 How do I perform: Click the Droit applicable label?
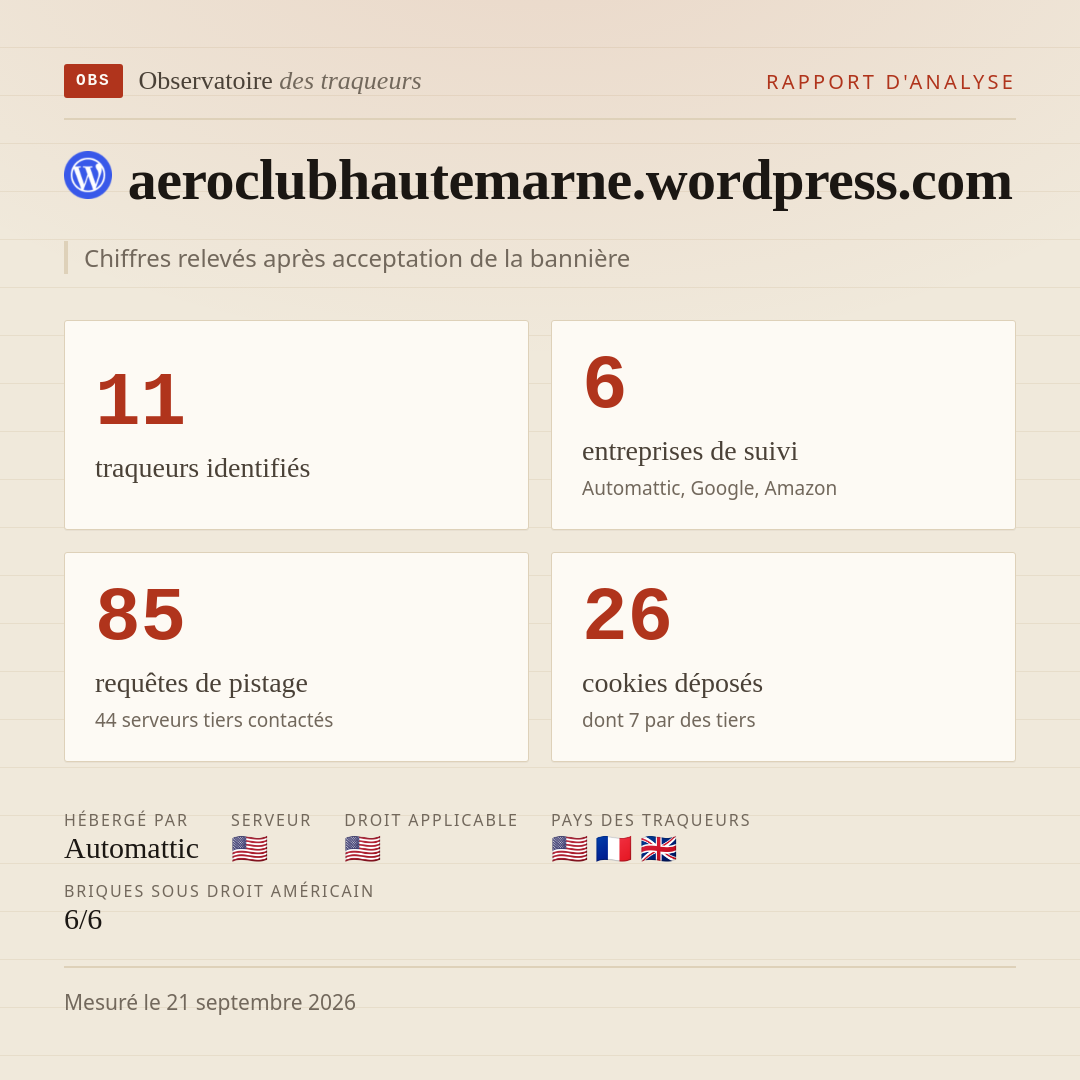(431, 820)
